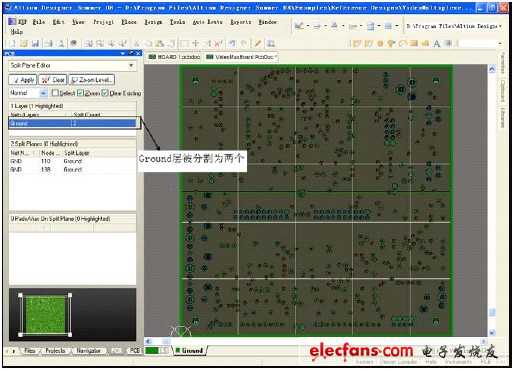Select the Ground layer tab

click(189, 351)
